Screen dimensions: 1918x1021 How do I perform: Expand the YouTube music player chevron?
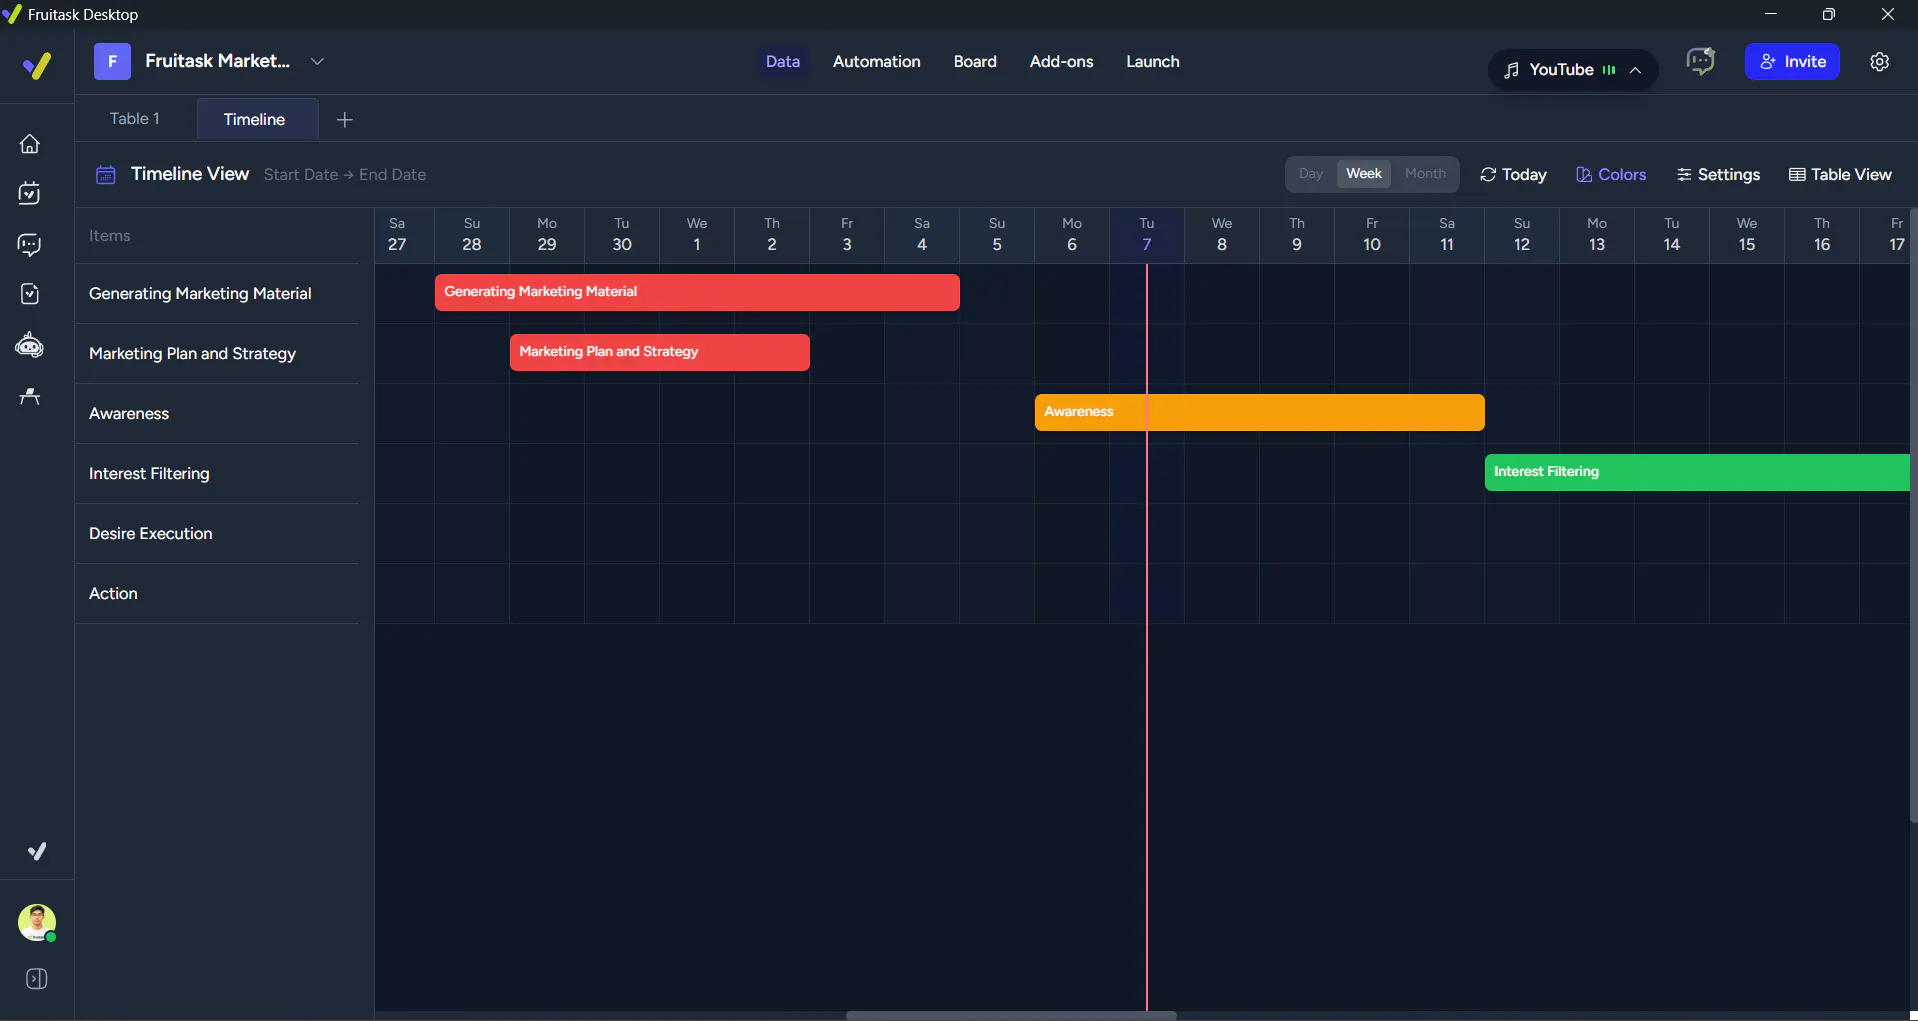point(1635,70)
